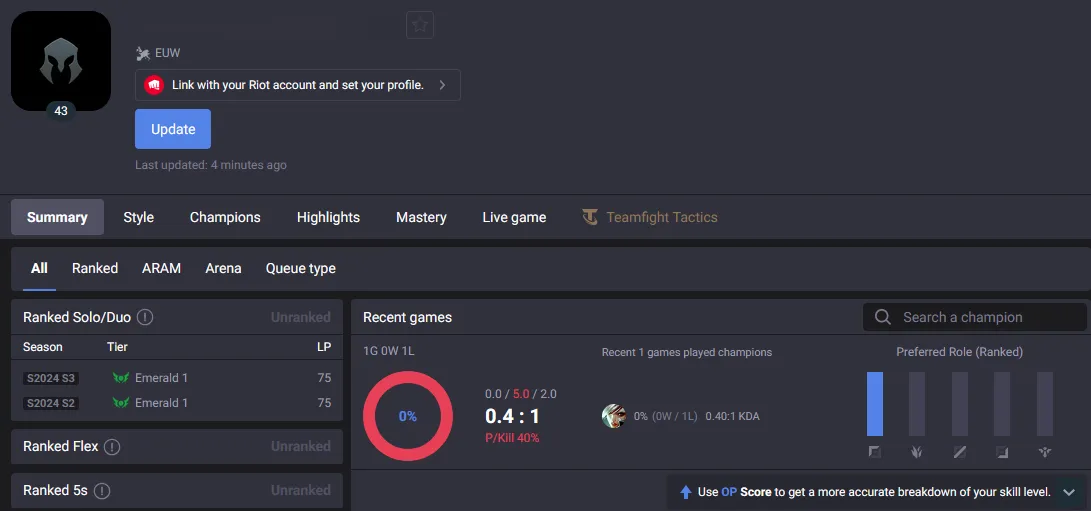Image resolution: width=1091 pixels, height=511 pixels.
Task: Click the Support preferred role bar
Action: pos(1044,404)
